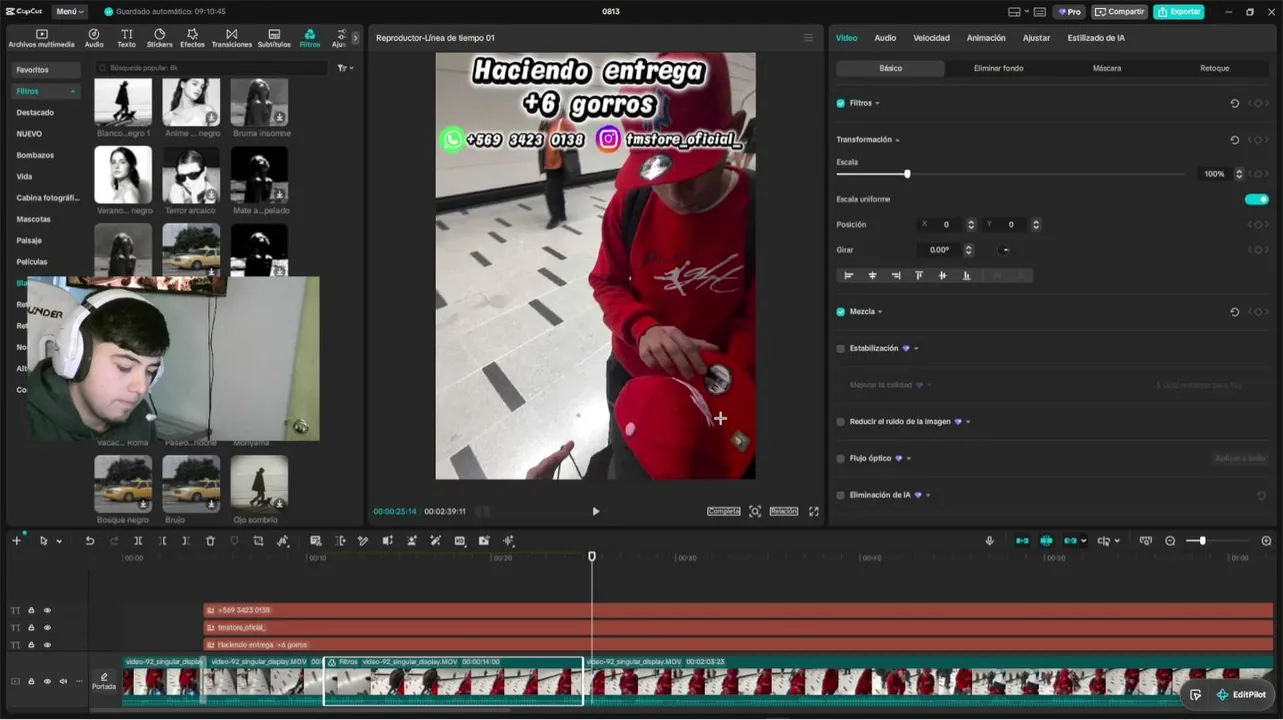Select the Destacado filter category
This screenshot has height=720, width=1283.
click(35, 113)
